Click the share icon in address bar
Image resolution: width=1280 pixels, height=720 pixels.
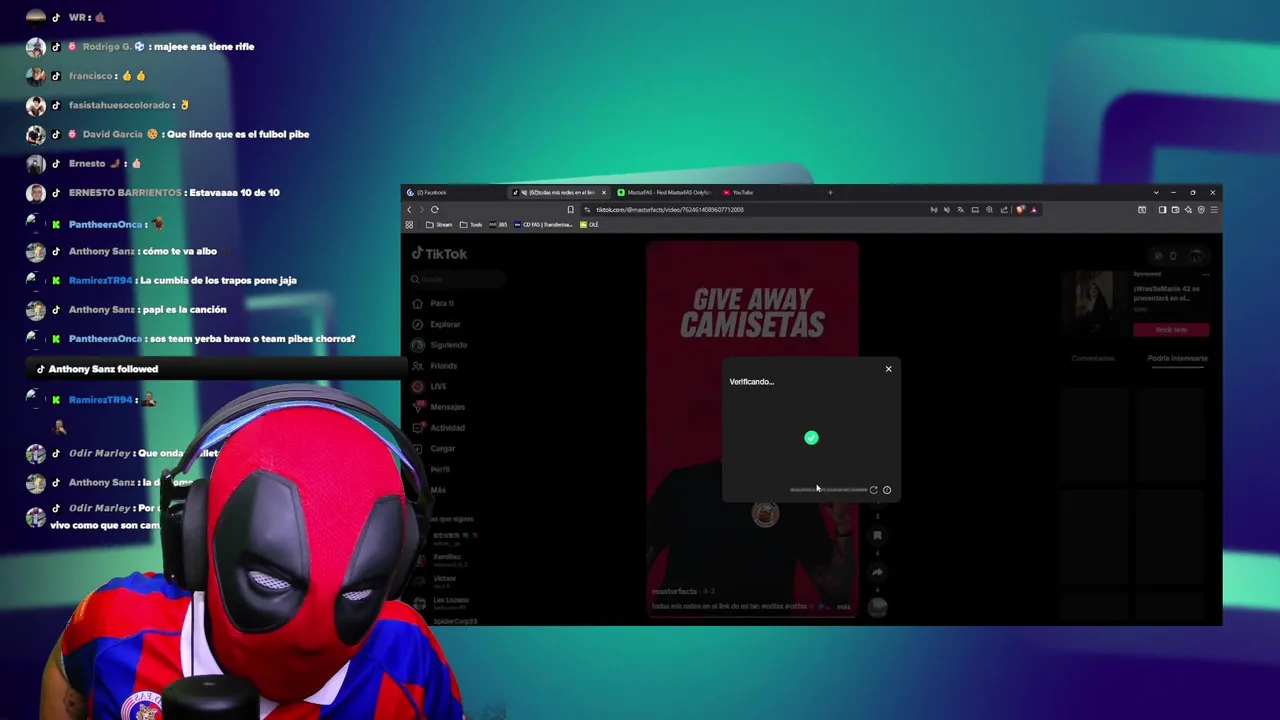point(1004,210)
